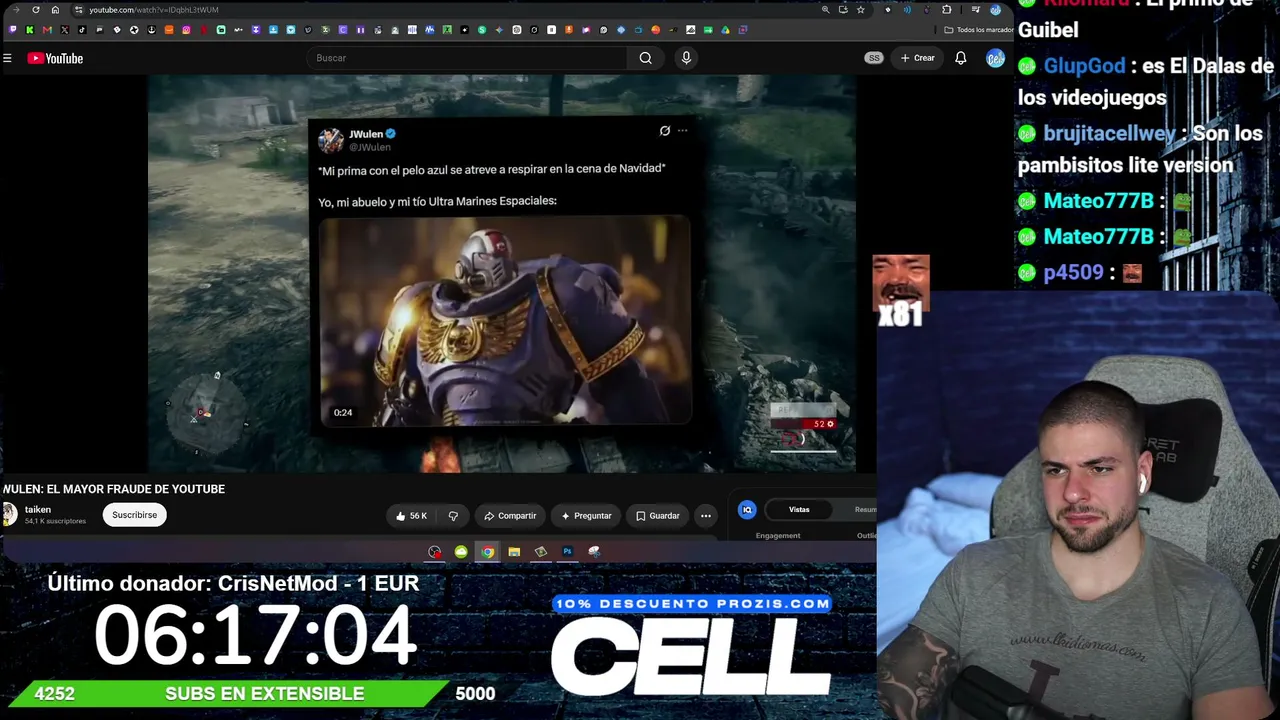Image resolution: width=1280 pixels, height=720 pixels.
Task: Open the Instagram bookmark
Action: coord(186,30)
